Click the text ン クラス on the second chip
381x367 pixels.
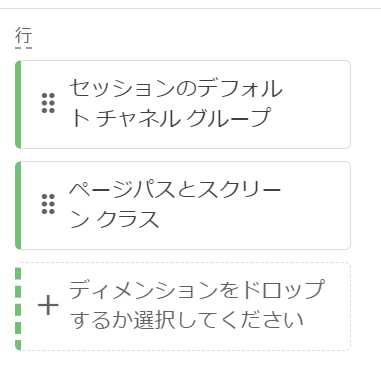pos(114,219)
